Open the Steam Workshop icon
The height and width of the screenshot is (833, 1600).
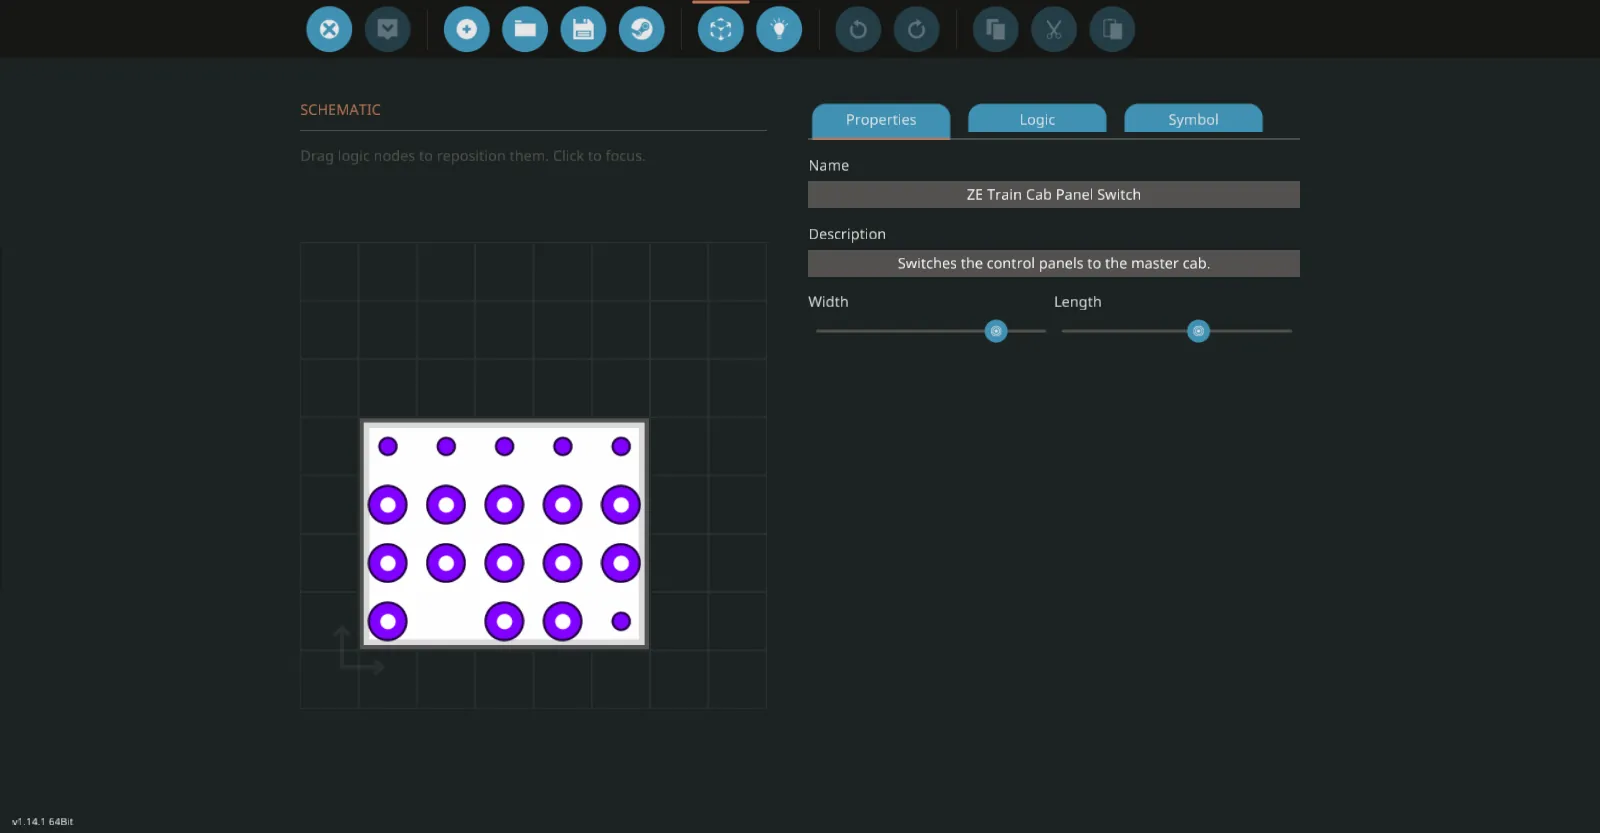(642, 30)
